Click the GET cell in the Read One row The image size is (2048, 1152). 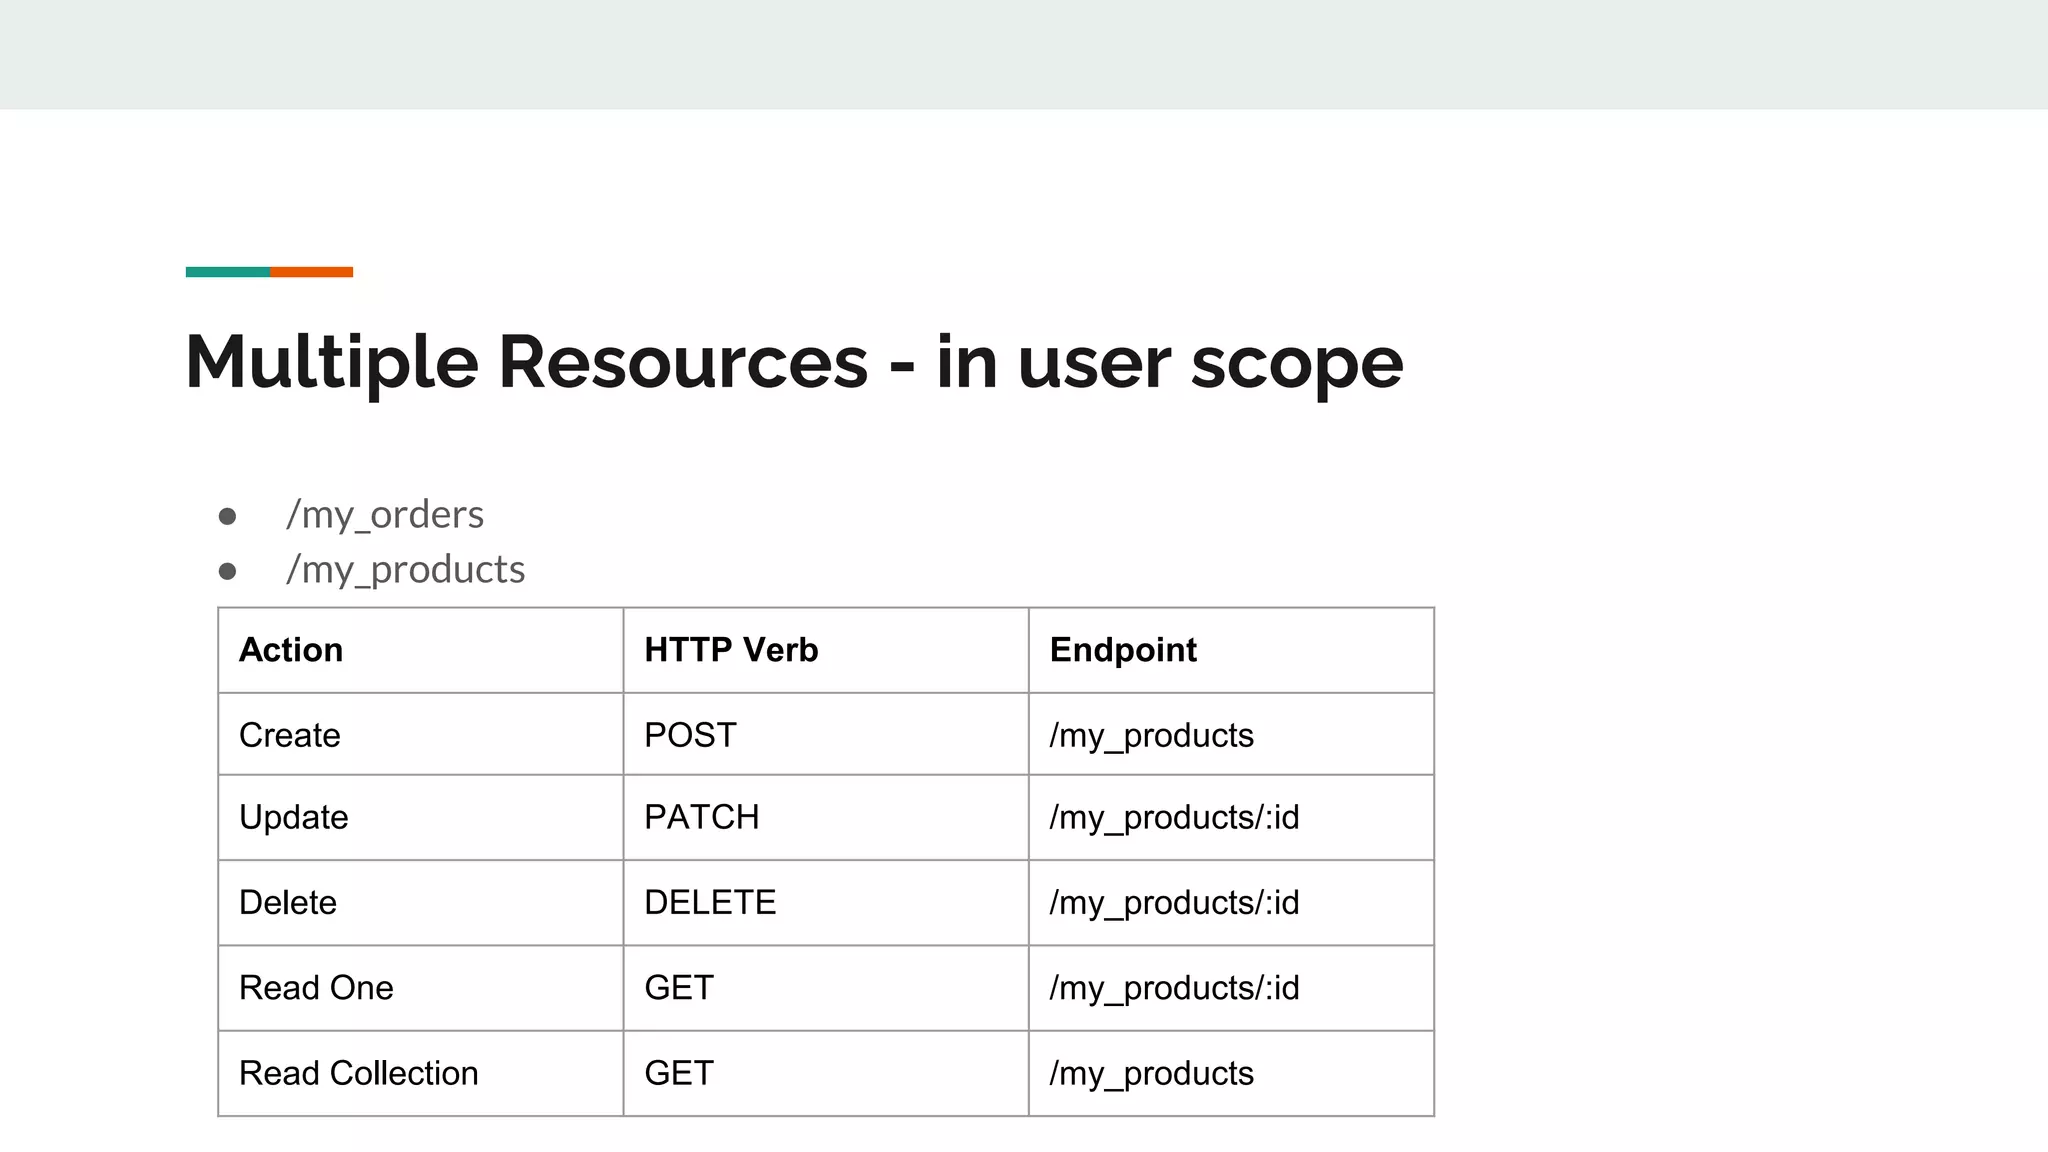tap(826, 988)
